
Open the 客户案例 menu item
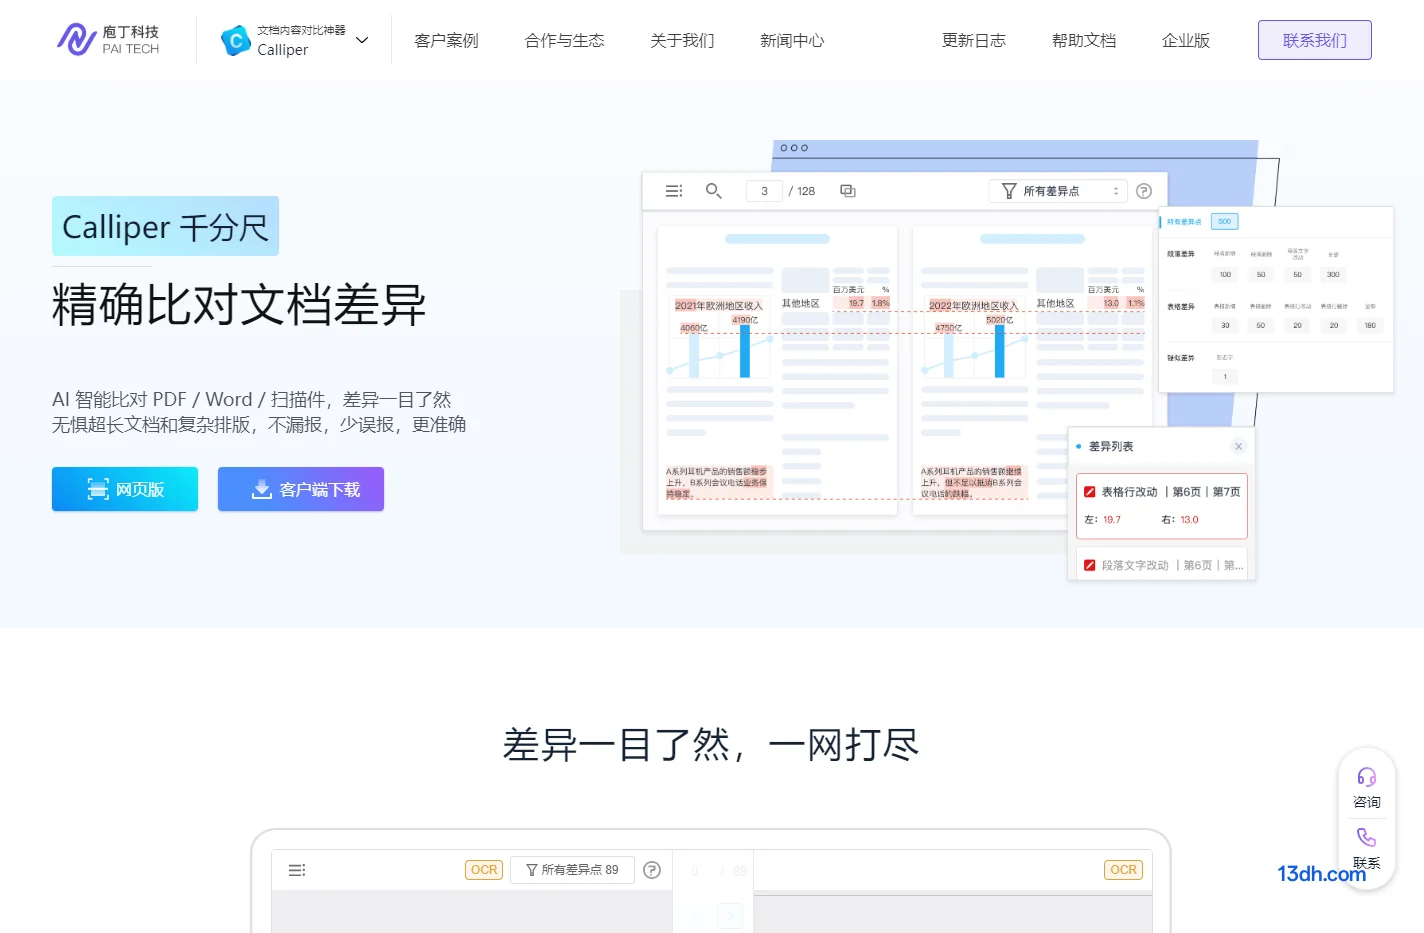(x=446, y=40)
